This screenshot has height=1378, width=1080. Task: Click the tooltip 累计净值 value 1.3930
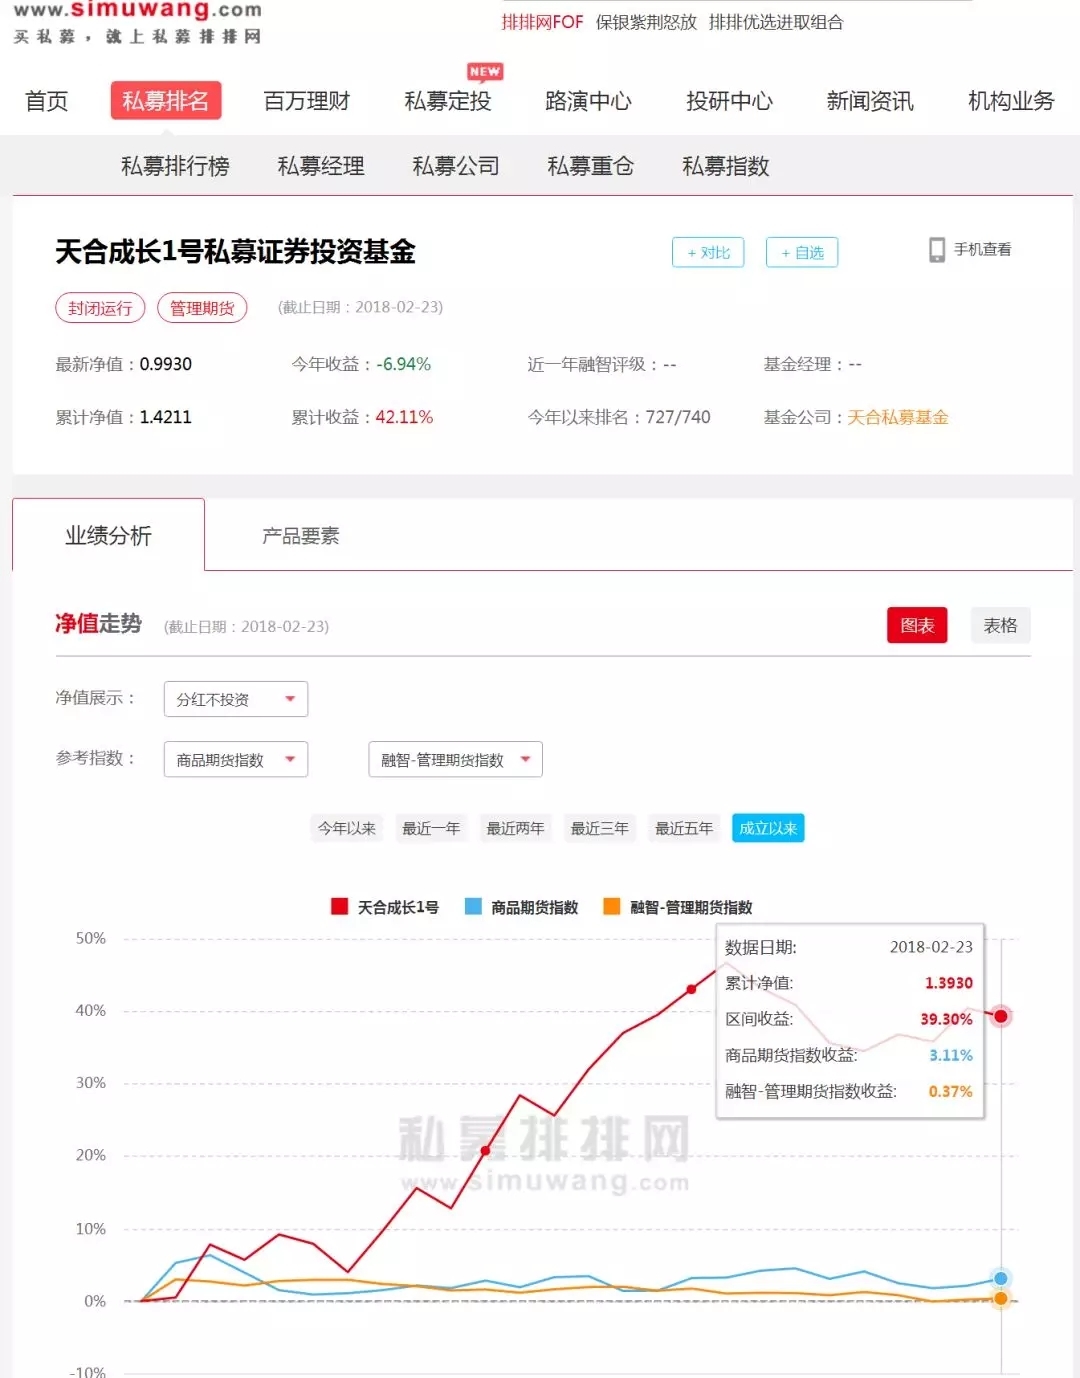[x=949, y=983]
